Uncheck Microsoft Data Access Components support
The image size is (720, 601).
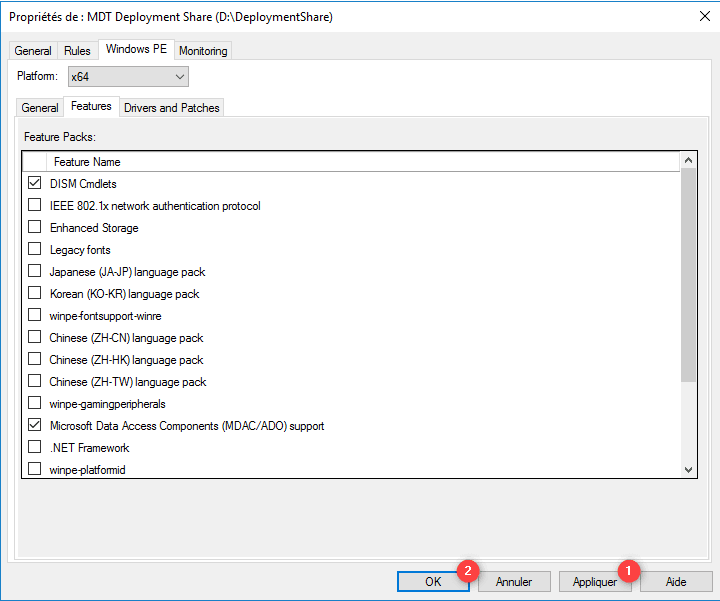pyautogui.click(x=34, y=425)
